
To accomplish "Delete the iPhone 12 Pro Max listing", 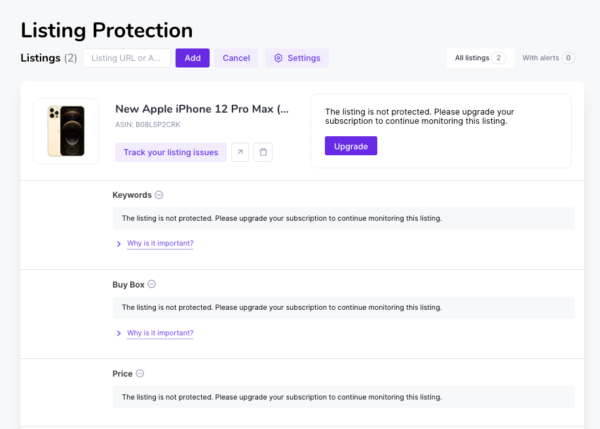I will tap(263, 152).
